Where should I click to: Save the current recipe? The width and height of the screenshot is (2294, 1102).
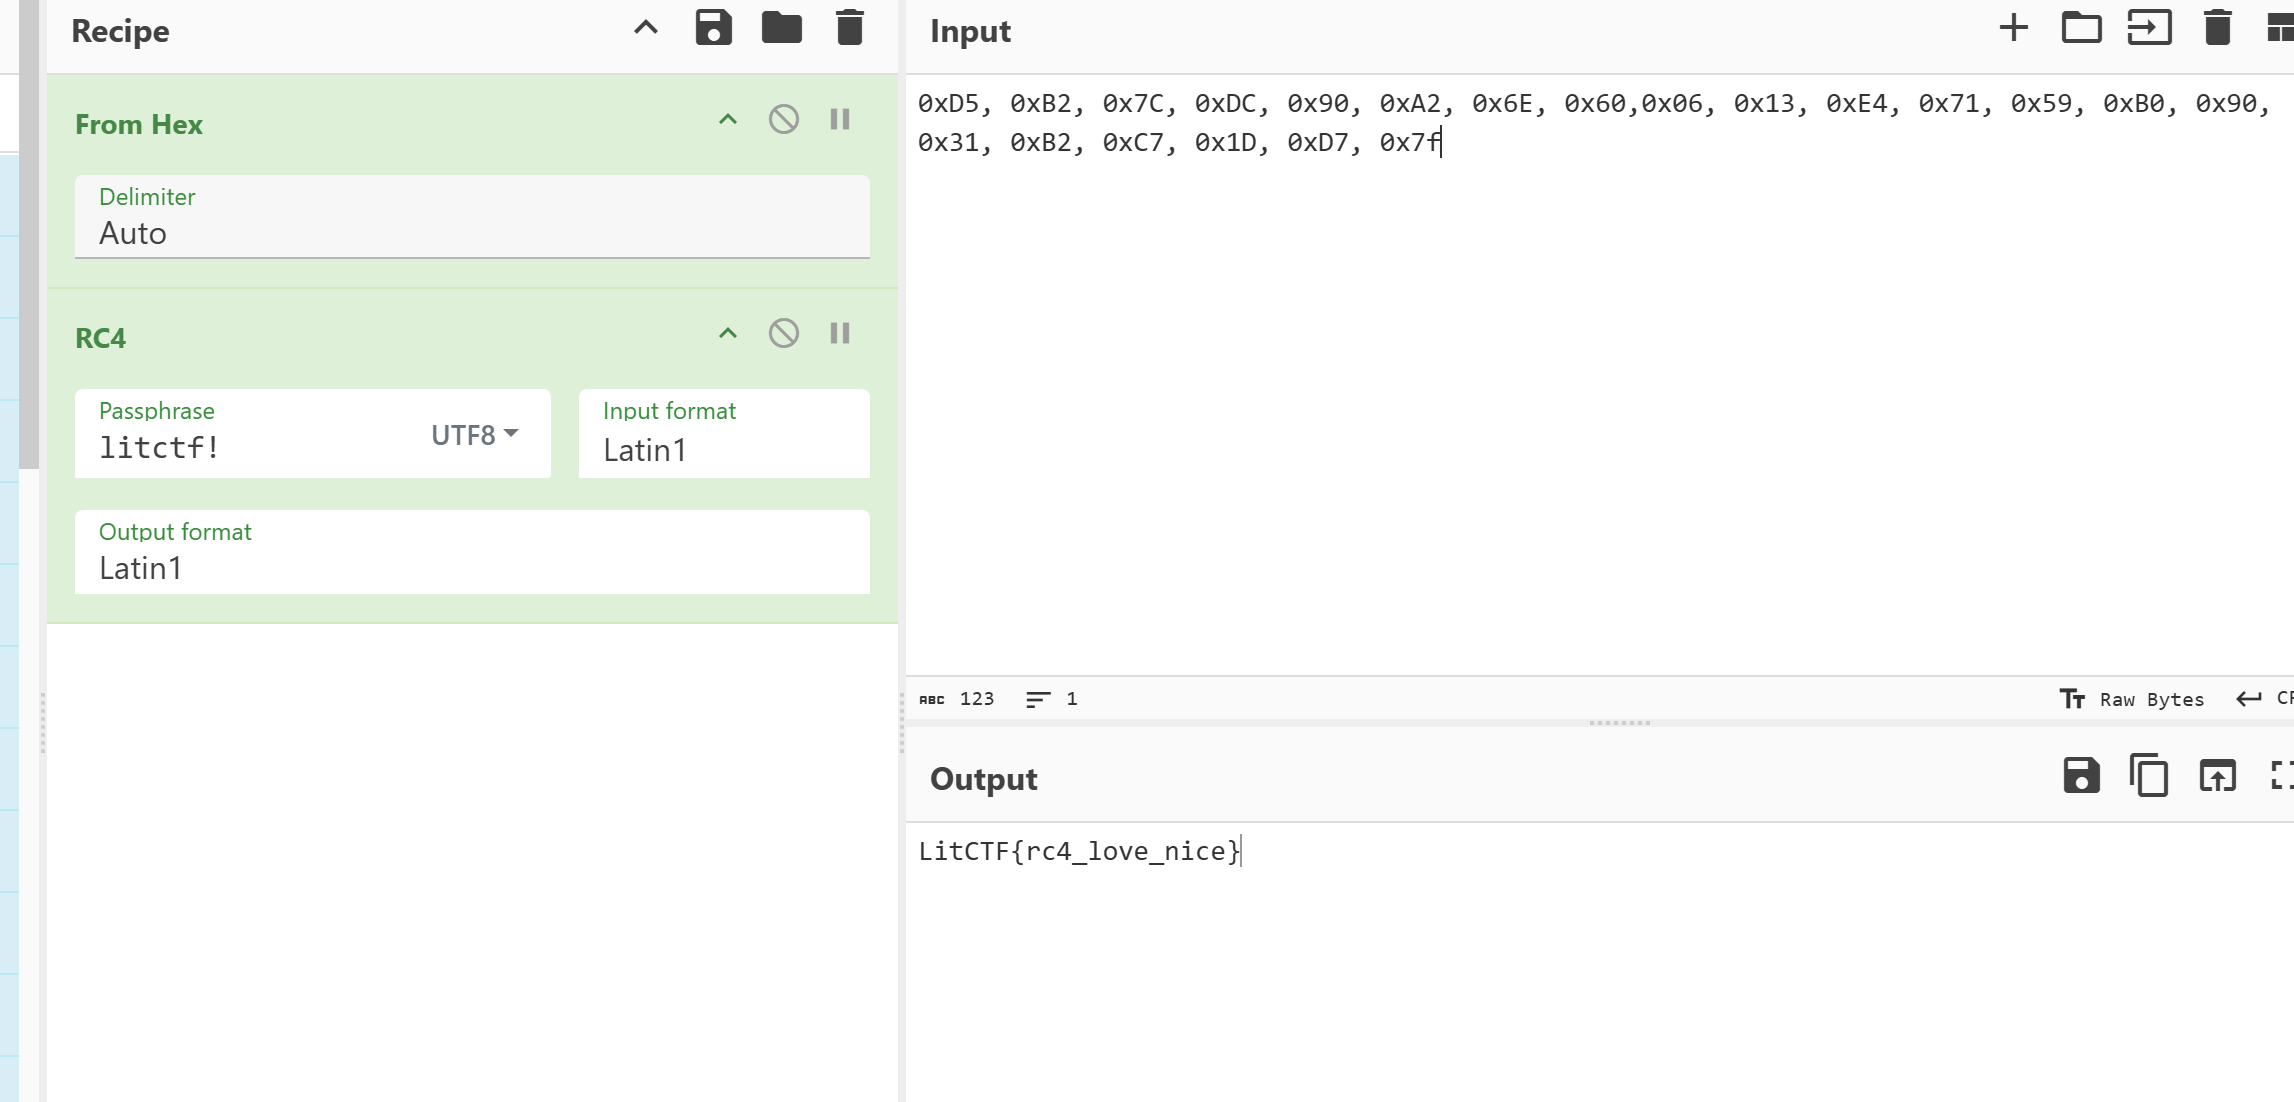713,28
